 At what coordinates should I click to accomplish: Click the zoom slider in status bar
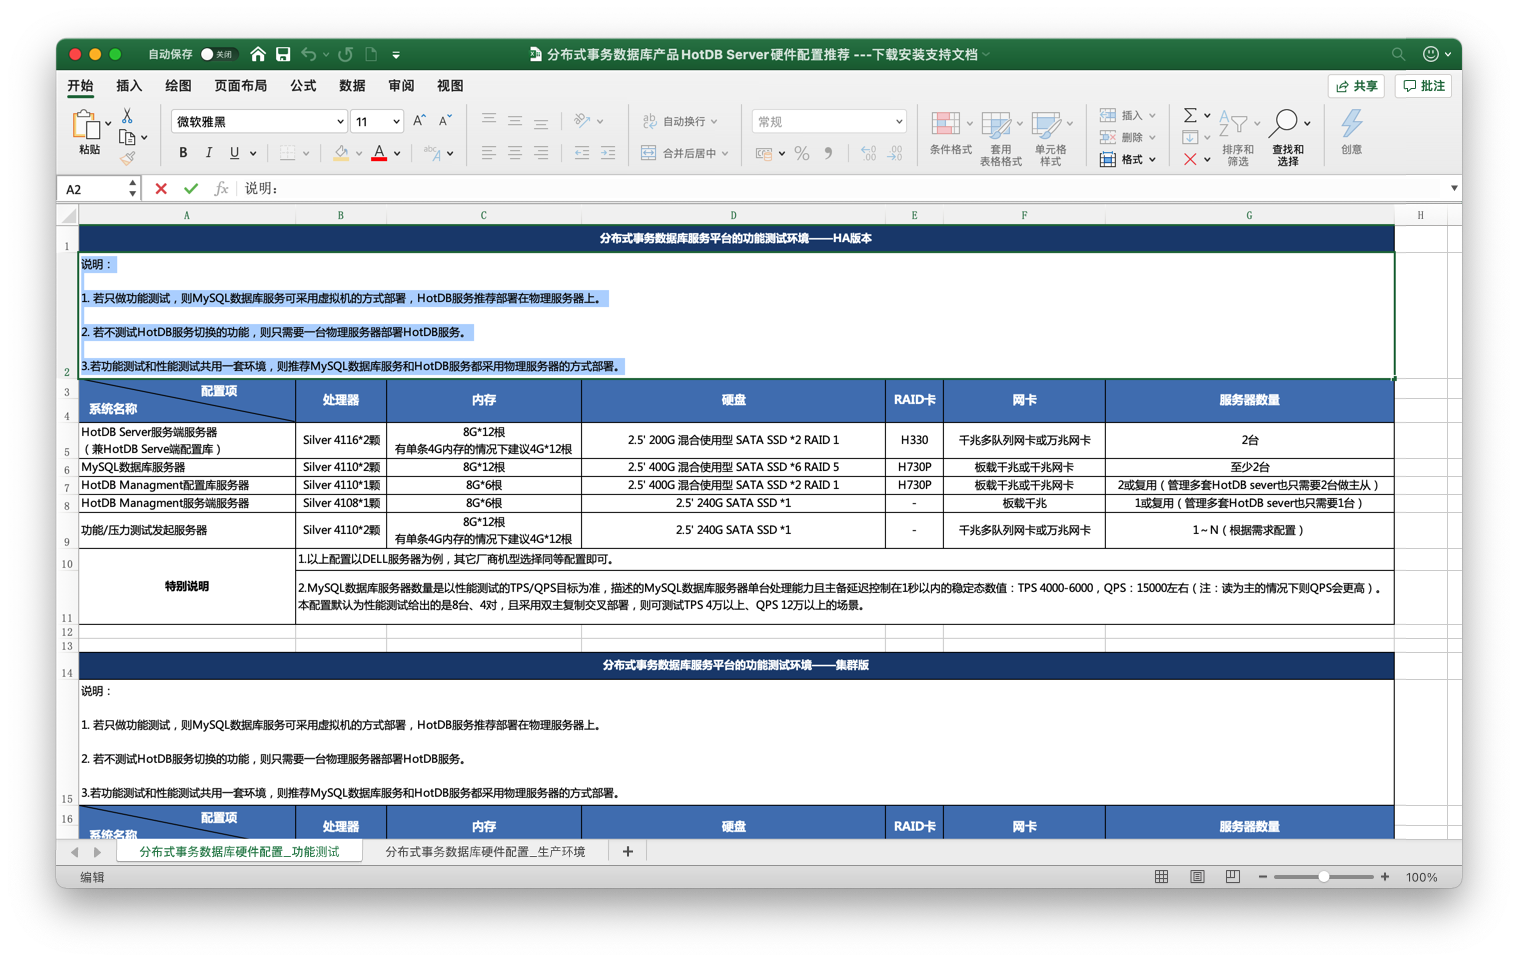pyautogui.click(x=1324, y=877)
